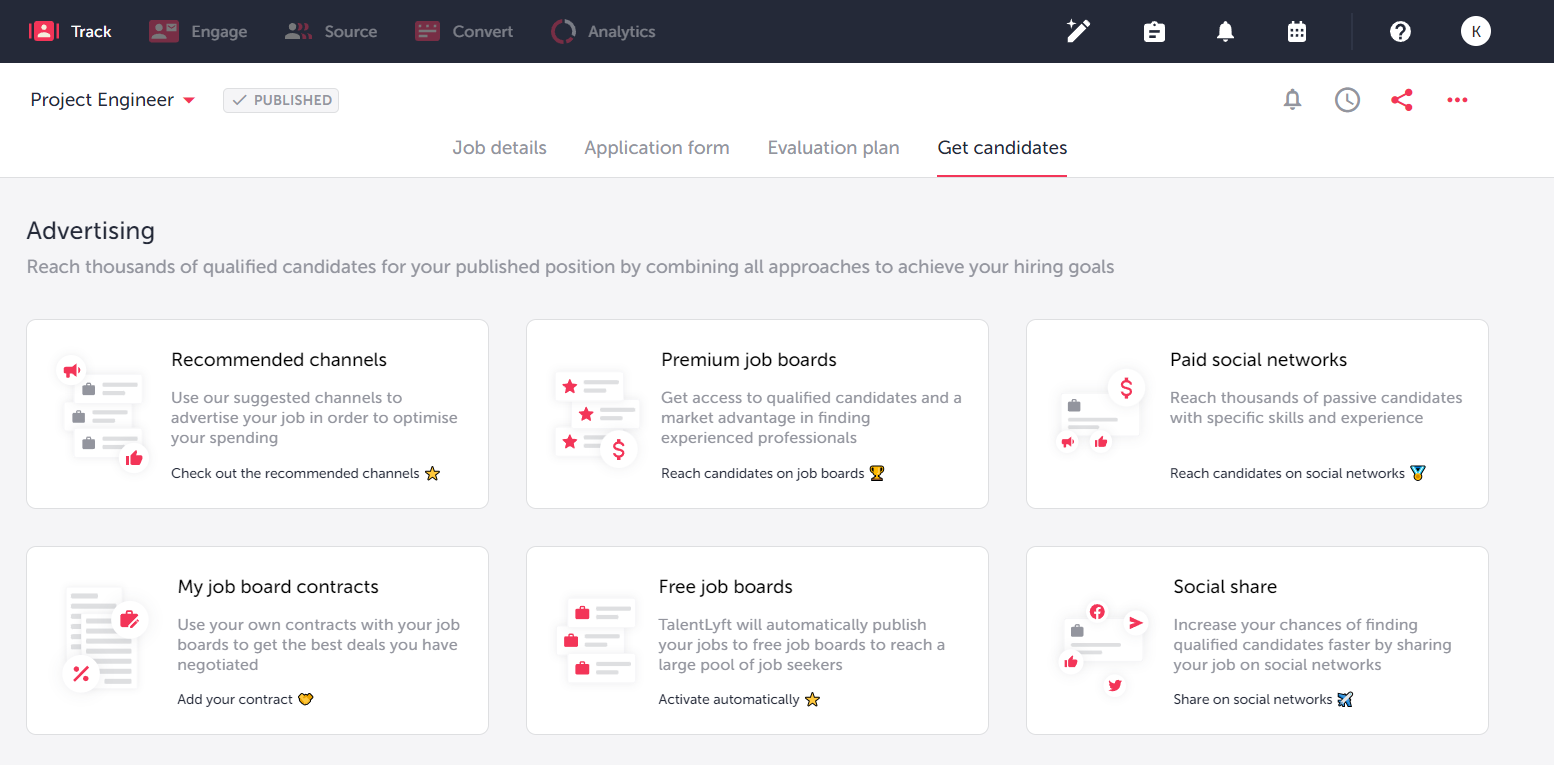Viewport: 1554px width, 765px height.
Task: Open the job activity history clock icon
Action: (x=1347, y=100)
